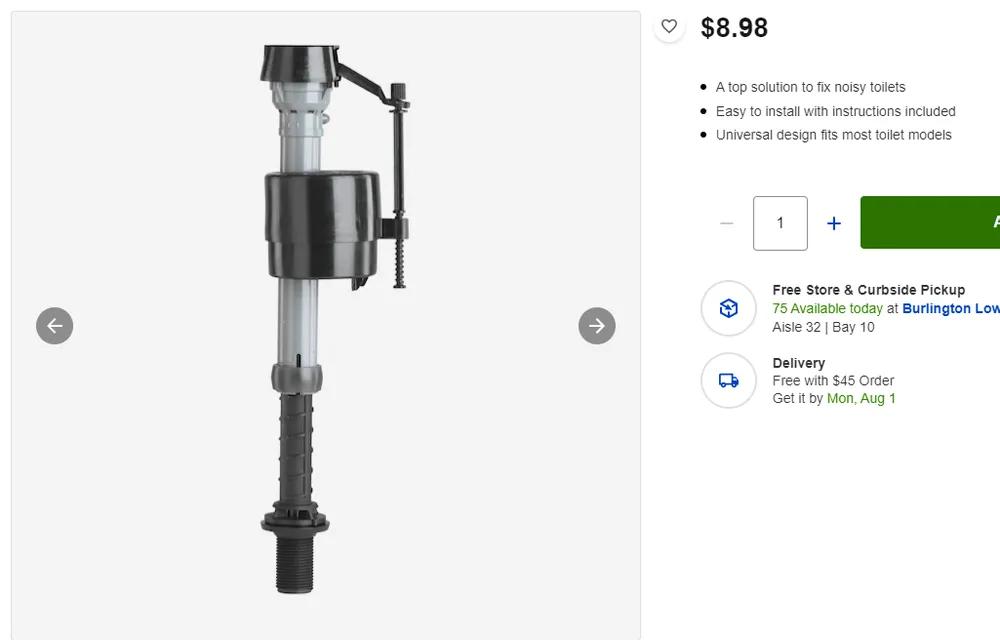Open the Burlington Lowe's store link
This screenshot has width=1000, height=640.
(951, 309)
